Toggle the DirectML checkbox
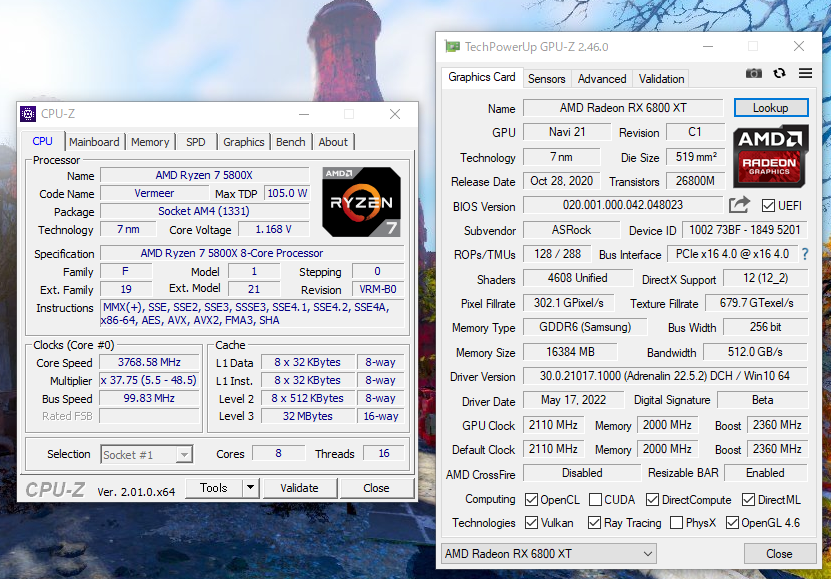Image resolution: width=831 pixels, height=579 pixels. pos(748,500)
